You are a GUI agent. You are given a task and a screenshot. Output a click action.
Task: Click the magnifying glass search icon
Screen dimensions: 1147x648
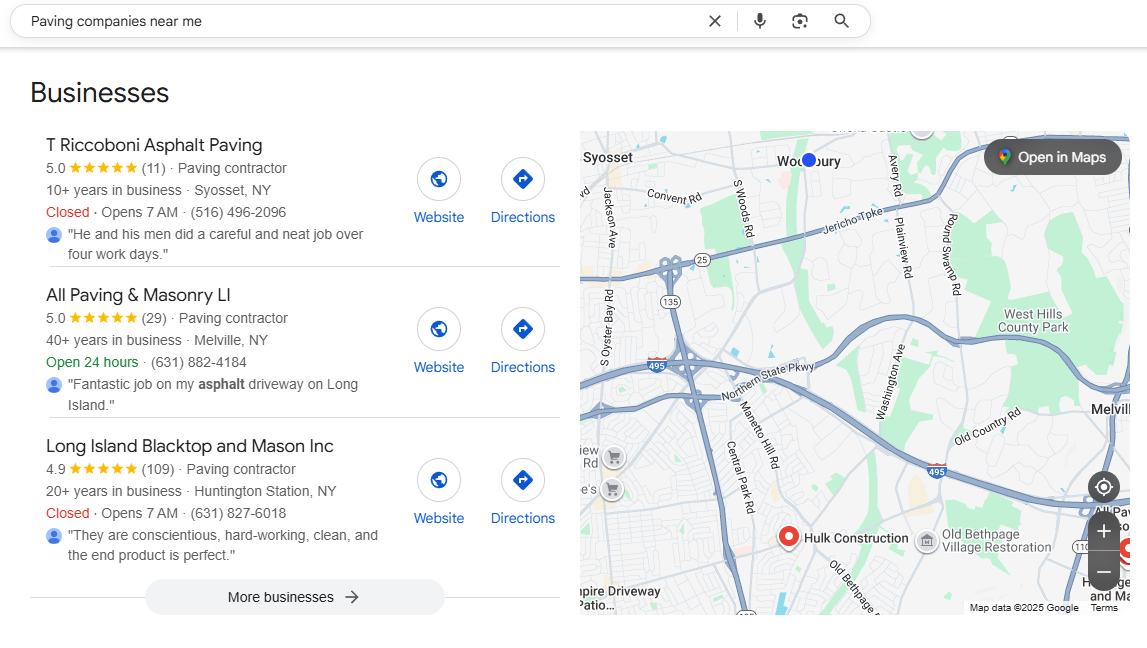point(842,21)
